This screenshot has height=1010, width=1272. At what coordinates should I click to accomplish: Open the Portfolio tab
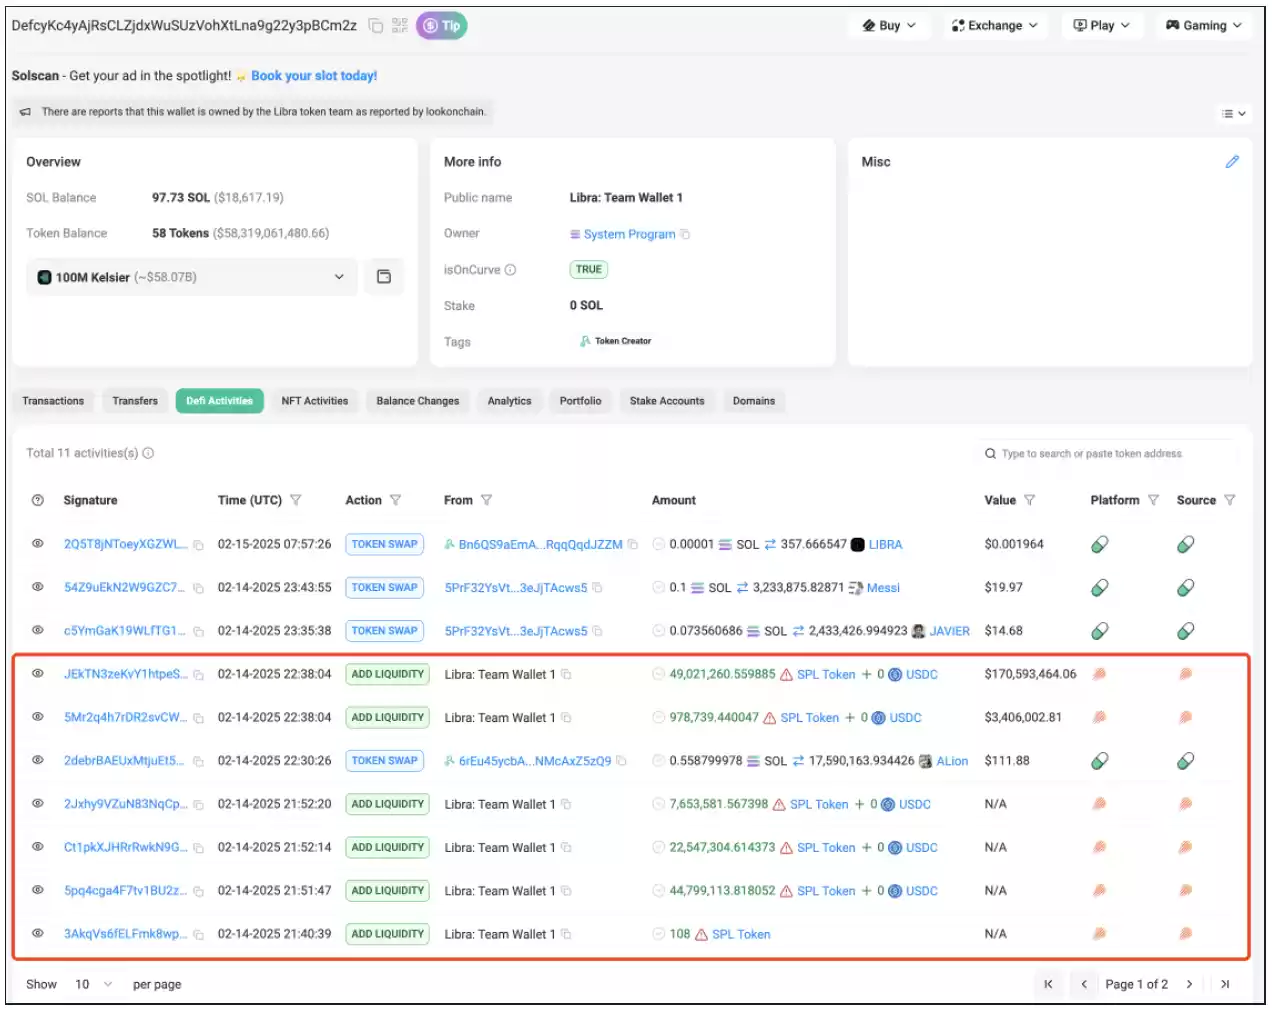point(580,401)
